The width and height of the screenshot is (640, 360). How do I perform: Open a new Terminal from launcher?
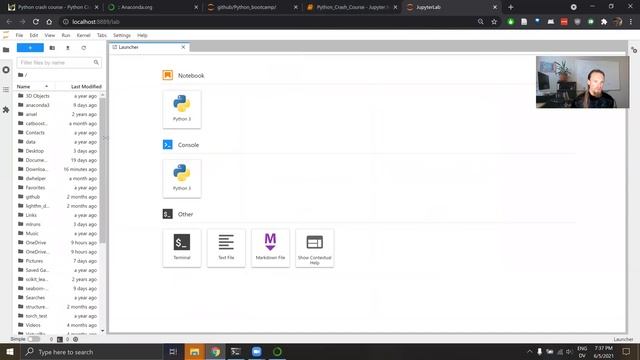pos(182,248)
